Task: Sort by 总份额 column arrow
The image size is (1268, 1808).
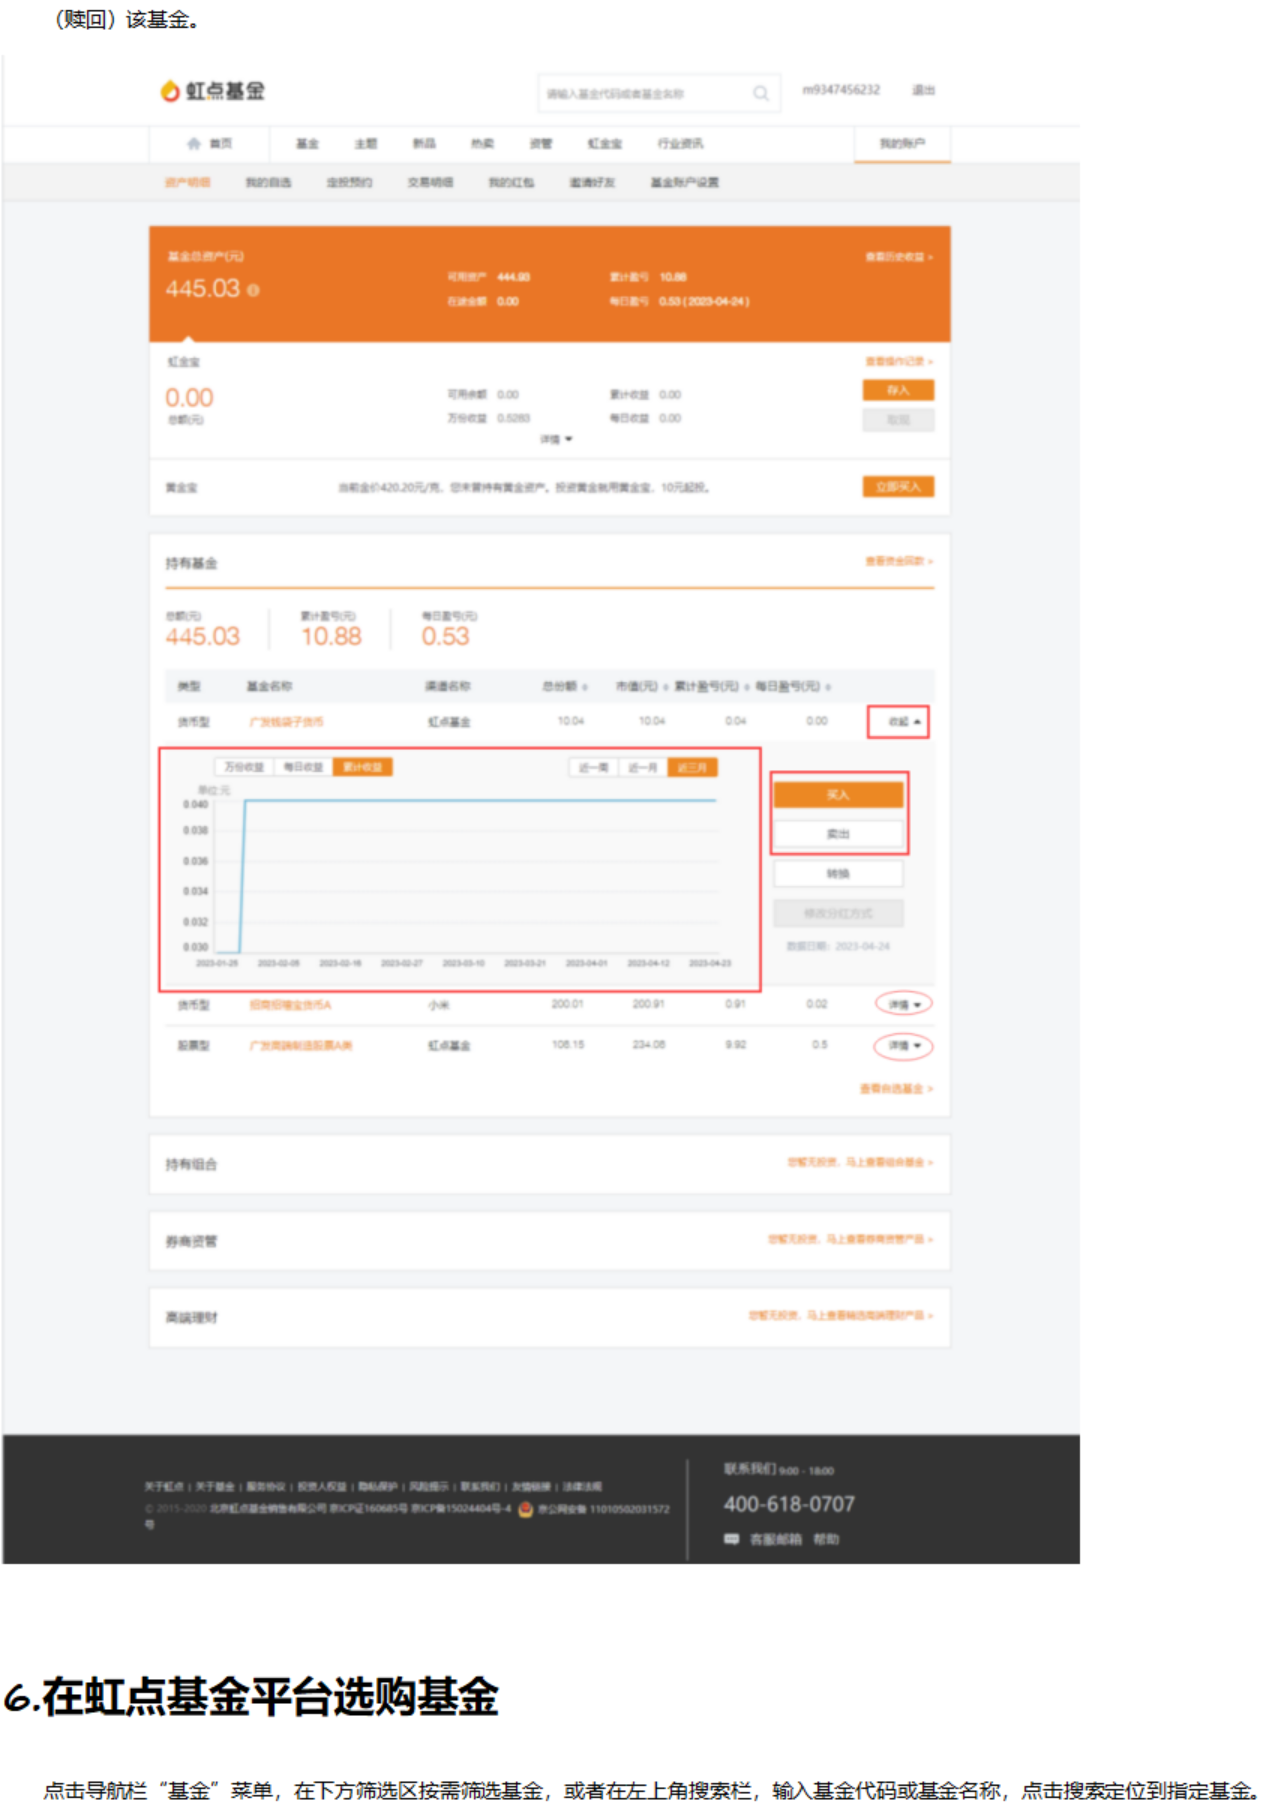Action: (585, 687)
